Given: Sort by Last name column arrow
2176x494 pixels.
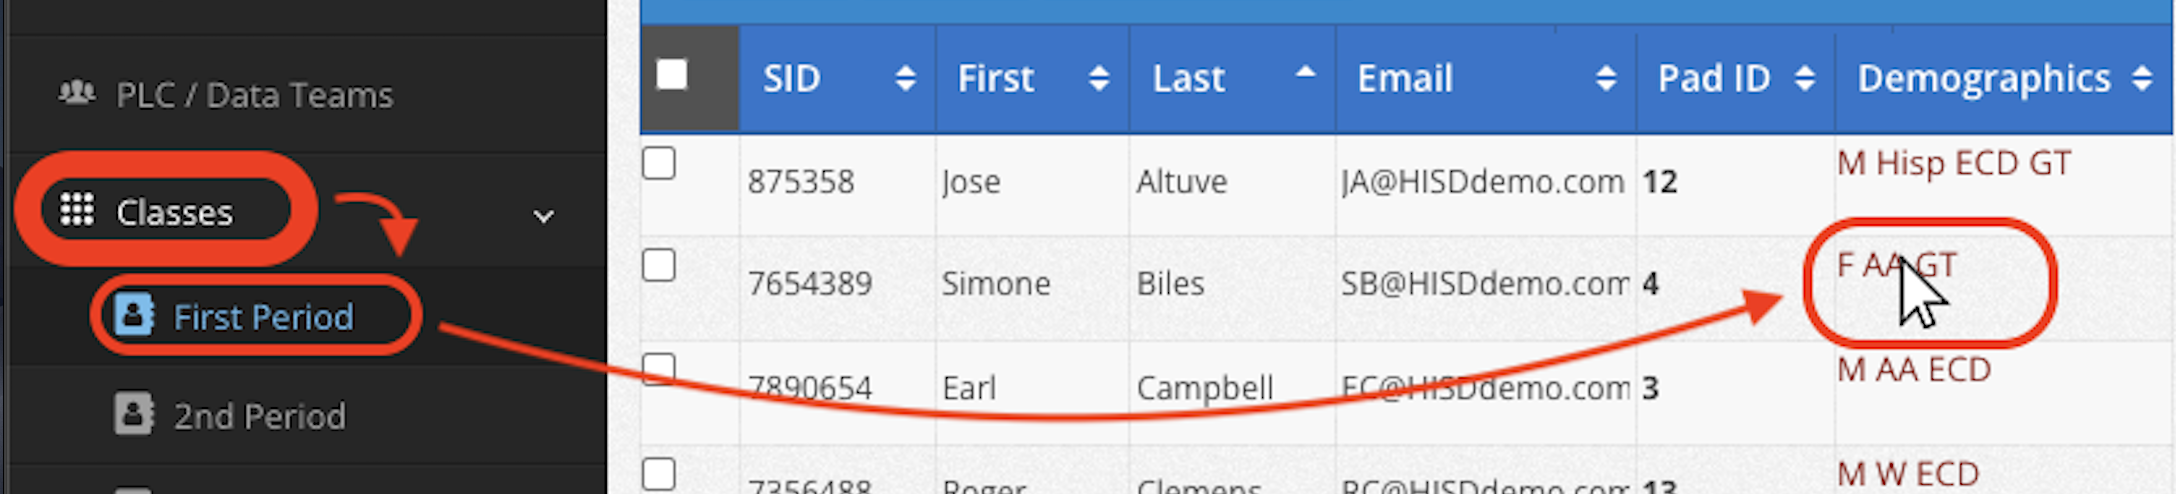Looking at the screenshot, I should pos(1305,72).
